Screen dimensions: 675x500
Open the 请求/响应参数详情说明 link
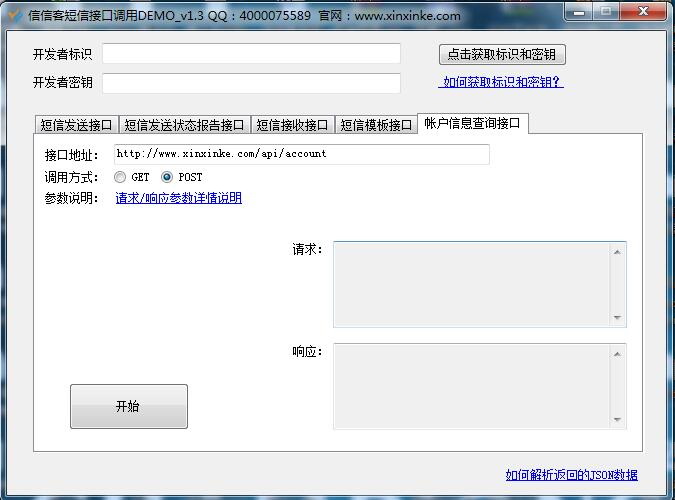pos(179,198)
